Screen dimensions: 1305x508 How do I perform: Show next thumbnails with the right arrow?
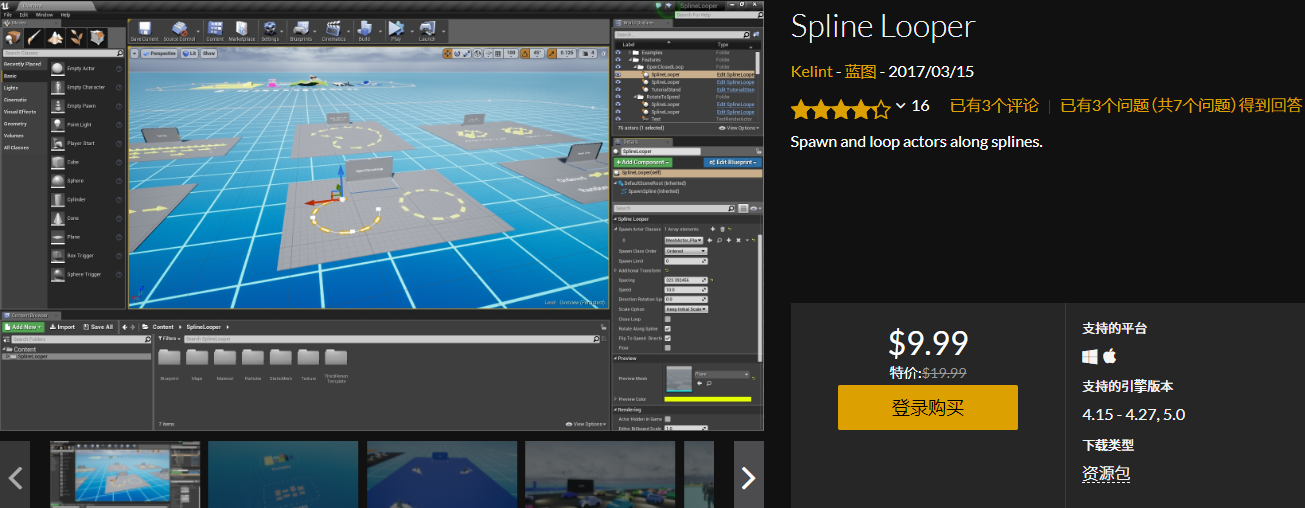pos(748,478)
